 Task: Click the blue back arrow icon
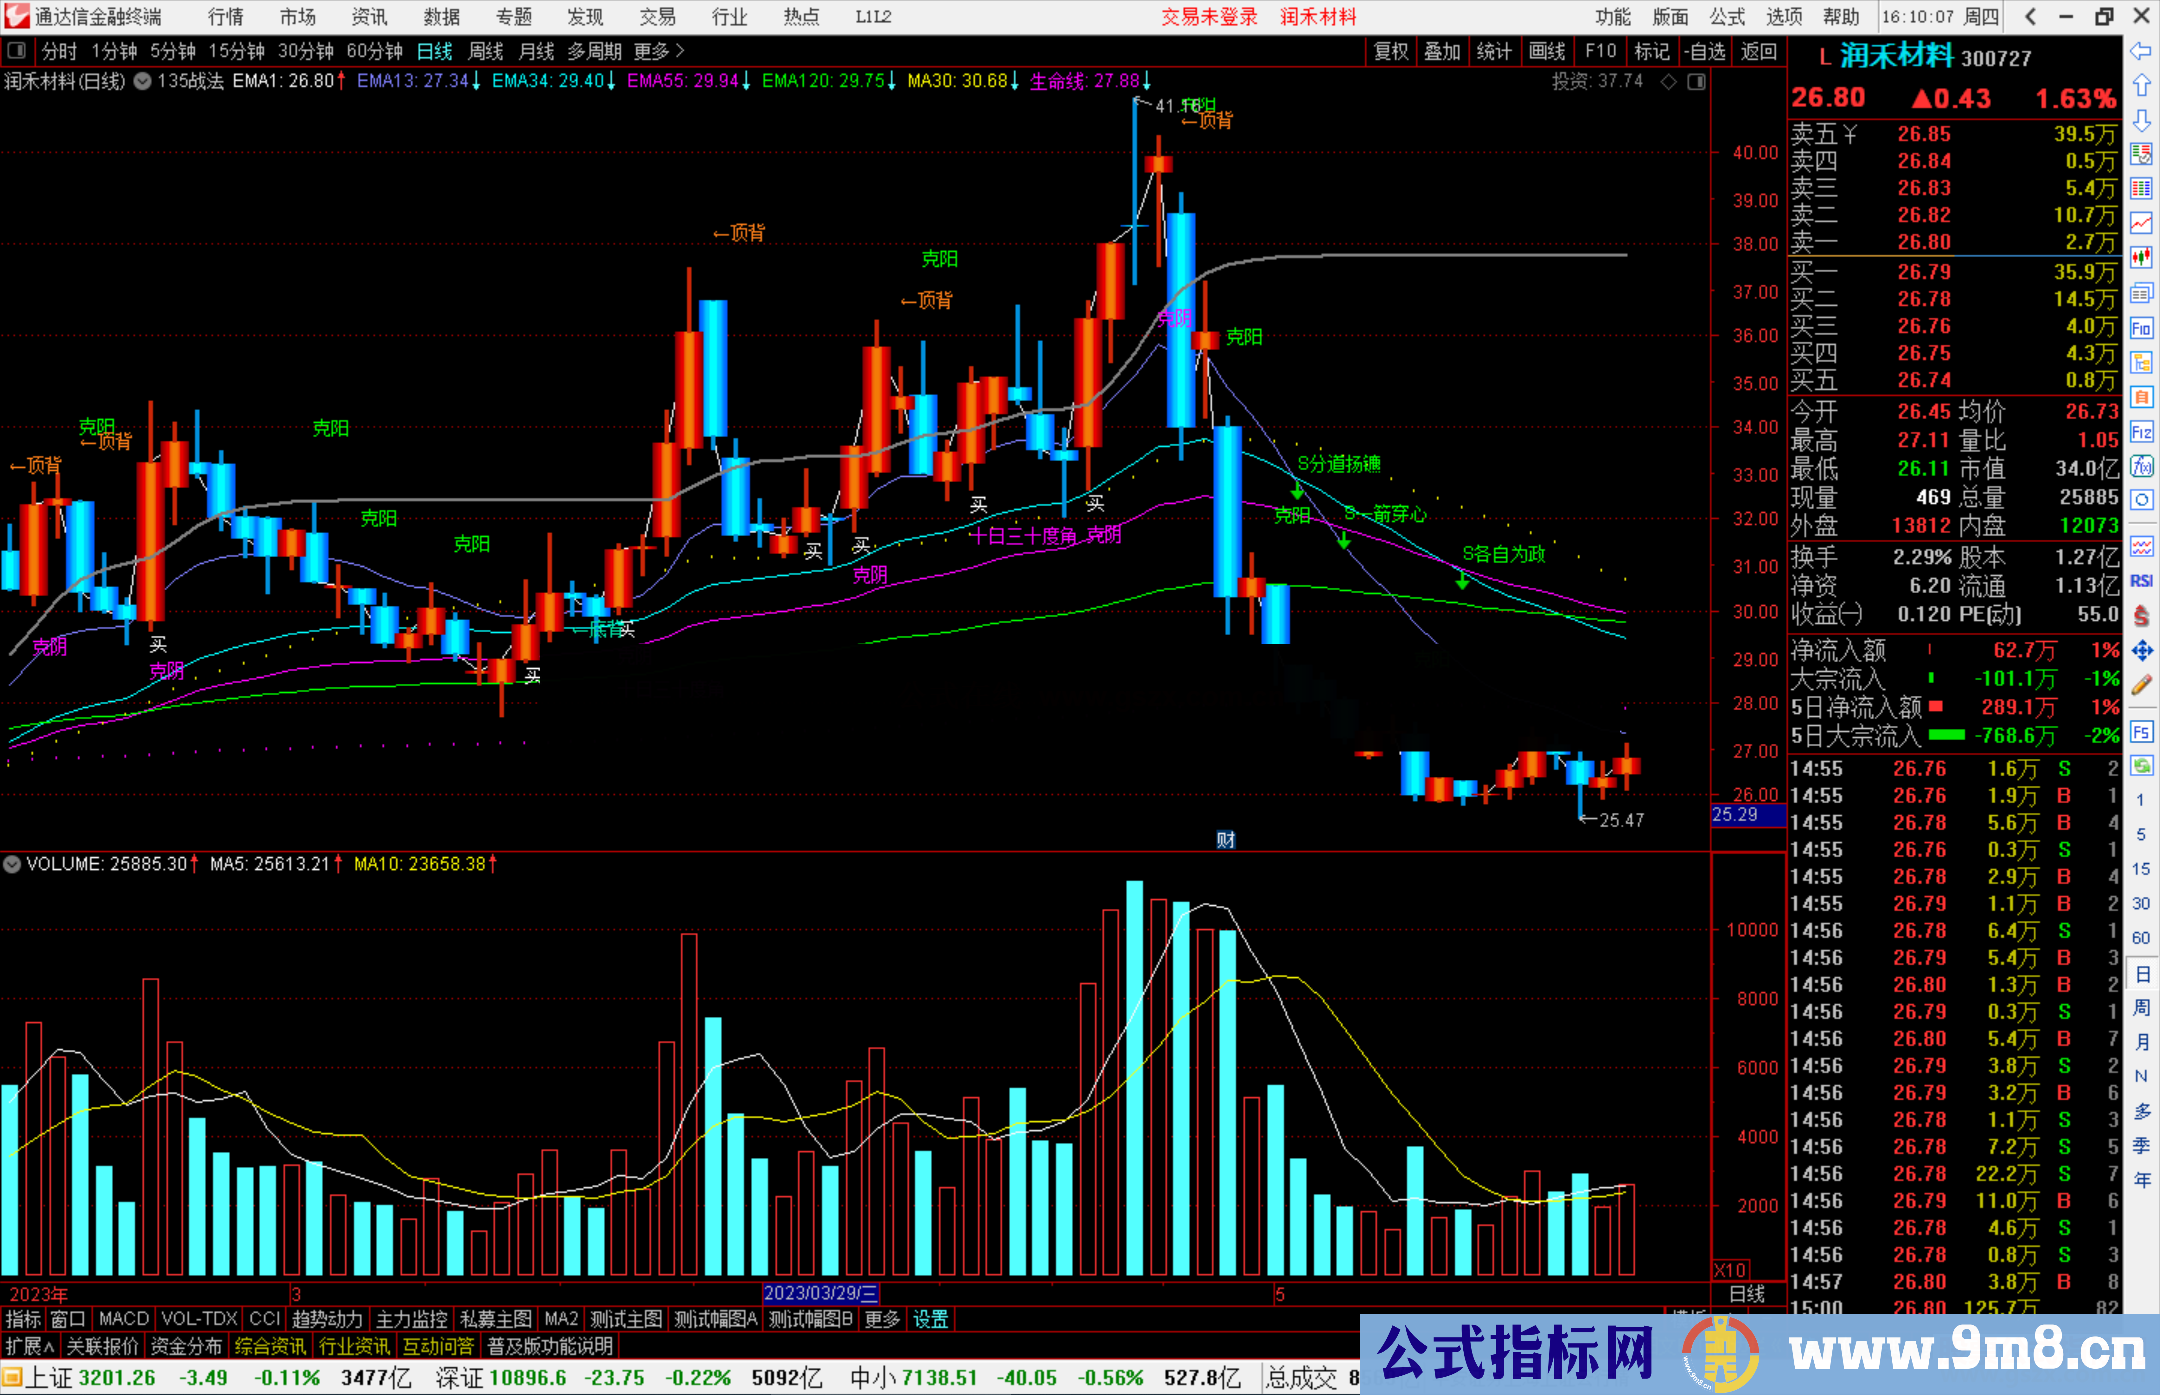2141,51
